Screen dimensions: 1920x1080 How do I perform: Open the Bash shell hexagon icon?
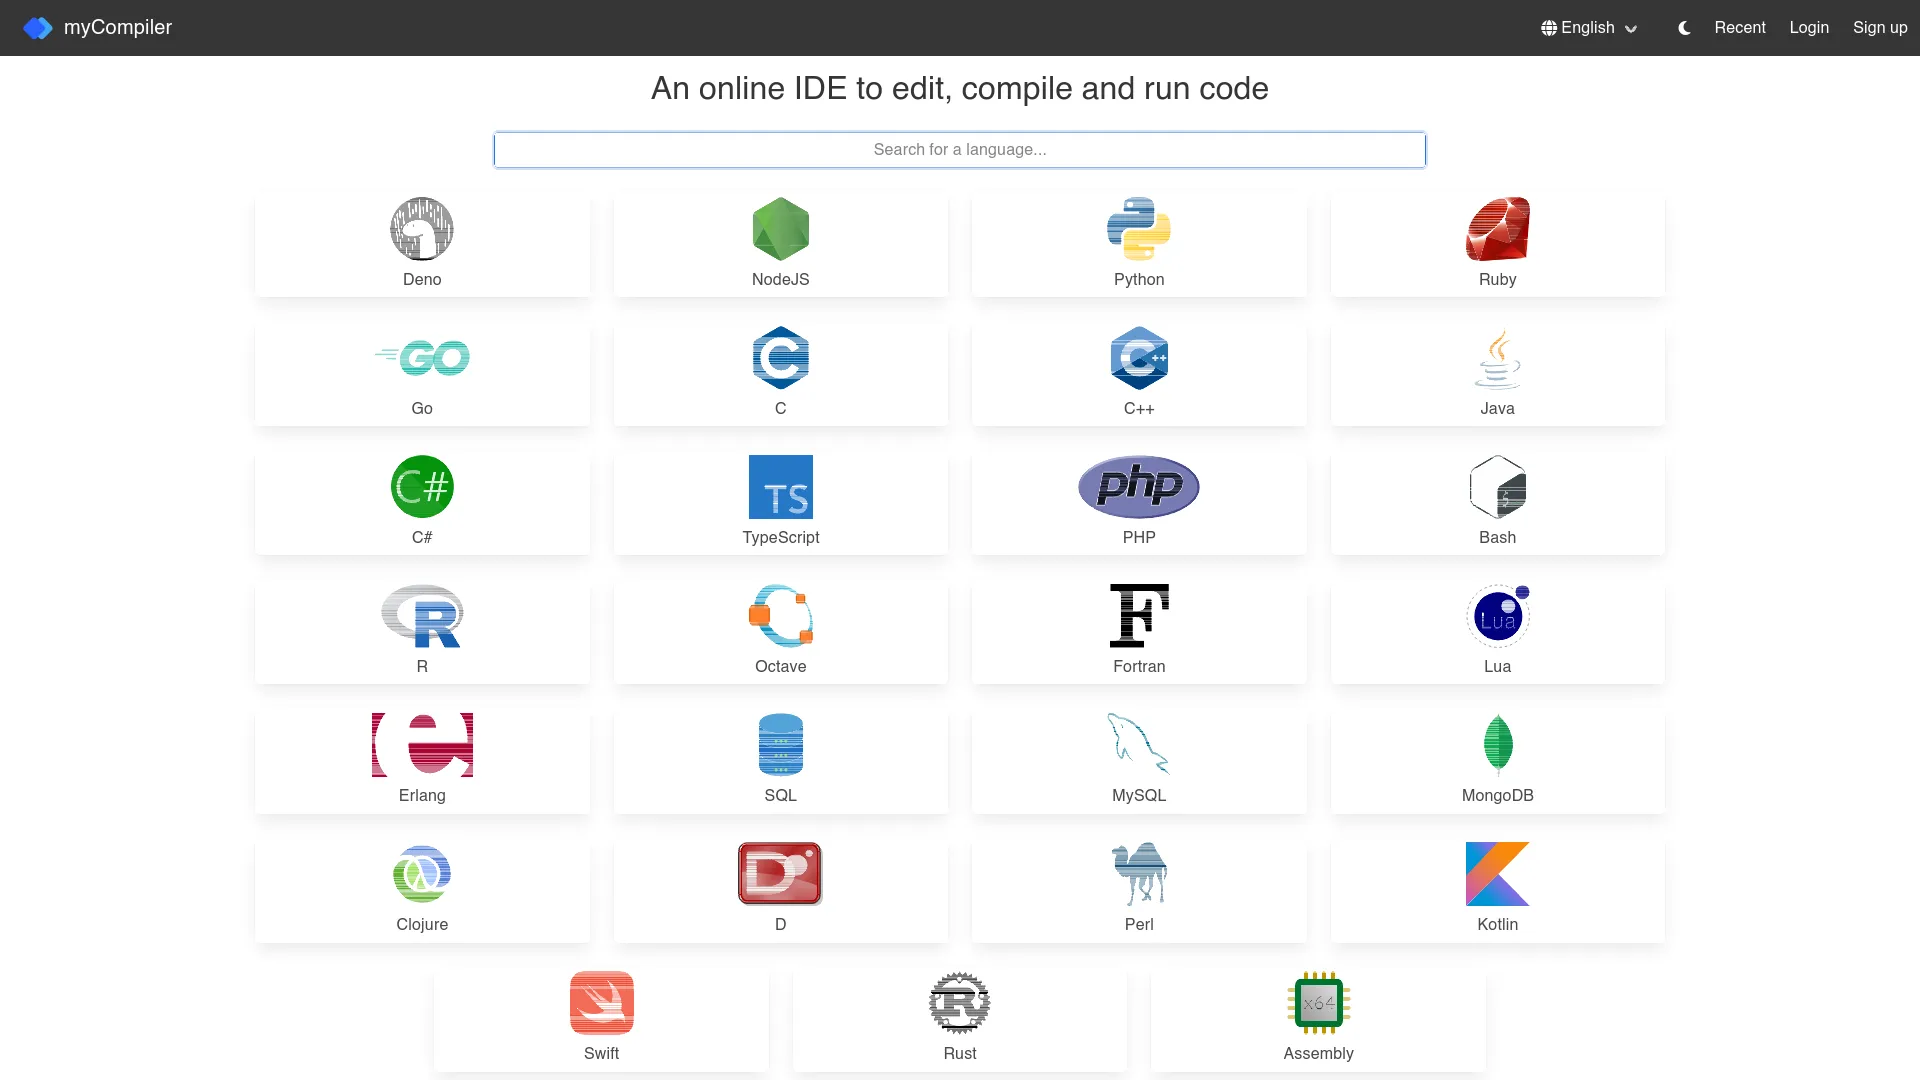click(x=1498, y=487)
